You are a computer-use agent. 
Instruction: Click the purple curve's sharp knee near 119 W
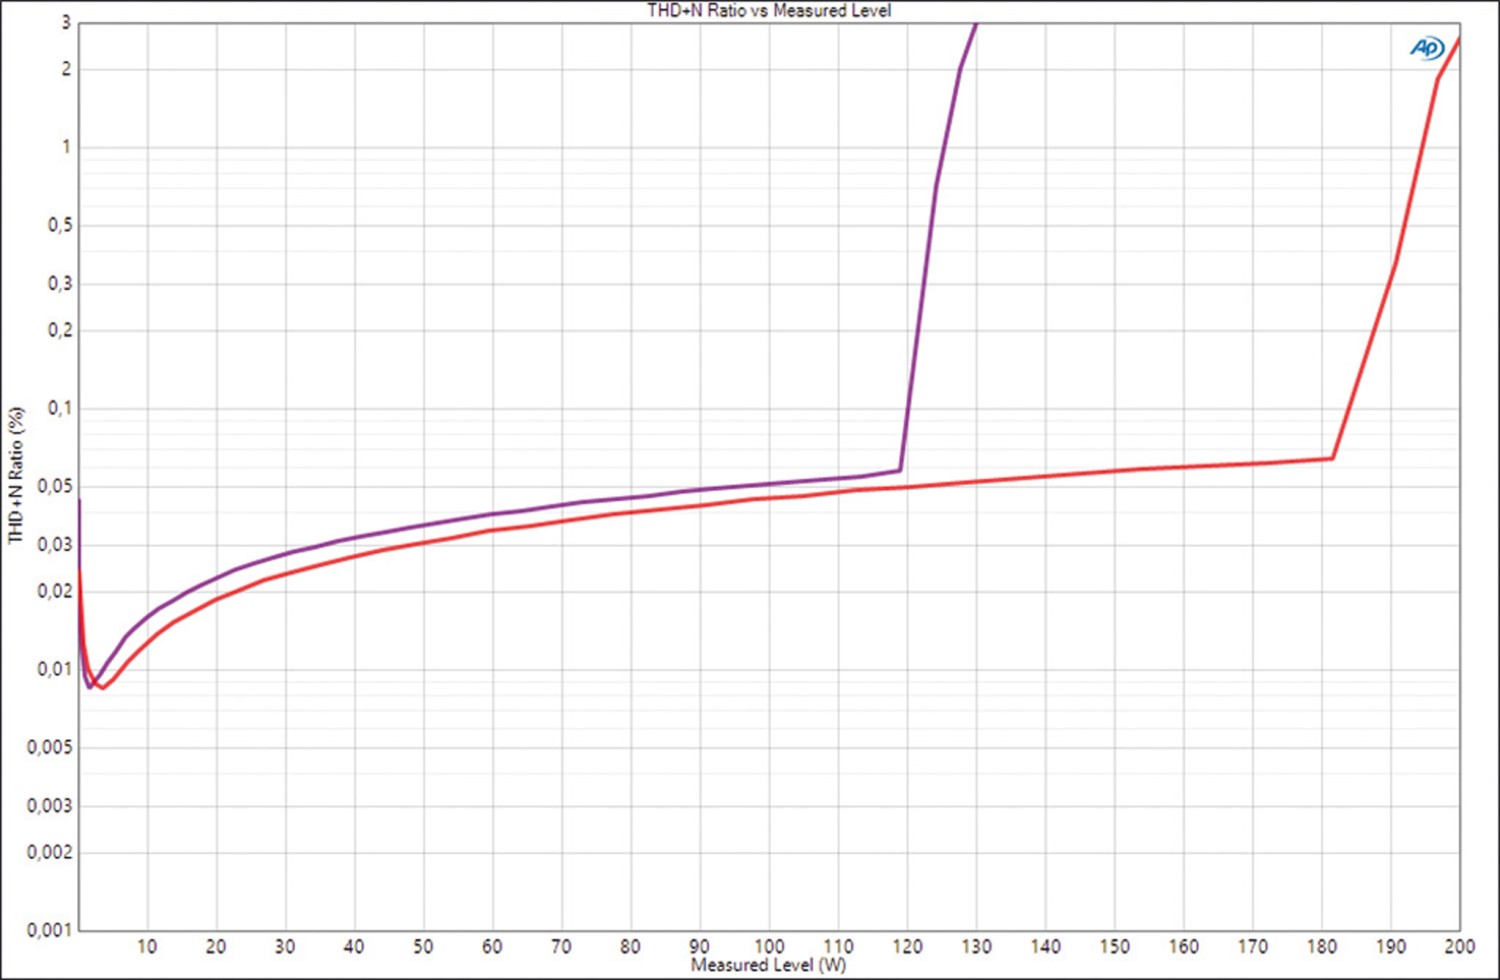pyautogui.click(x=900, y=469)
